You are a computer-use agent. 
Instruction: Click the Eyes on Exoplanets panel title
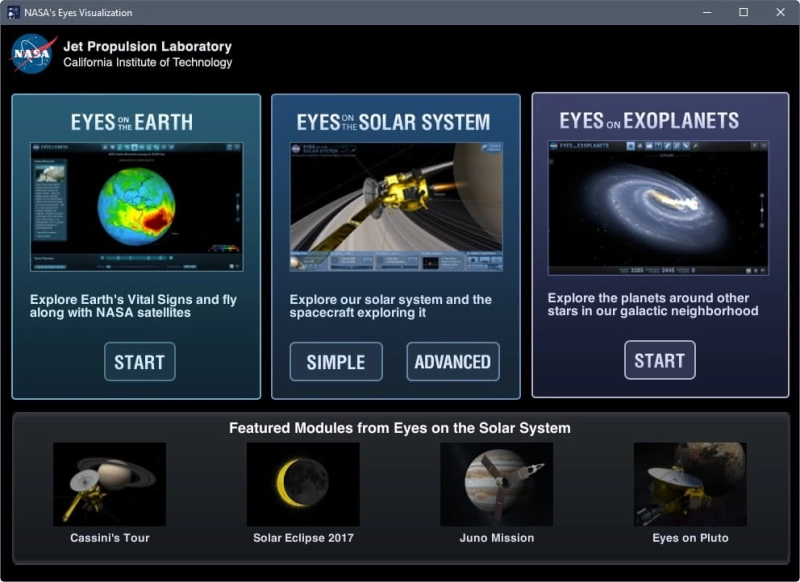coord(649,121)
